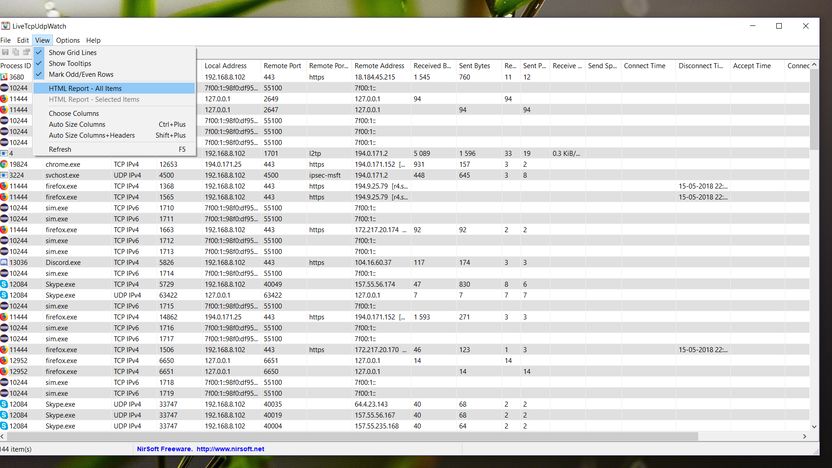The height and width of the screenshot is (468, 832).
Task: Click remote address 104.16.60.37
Action: point(373,263)
